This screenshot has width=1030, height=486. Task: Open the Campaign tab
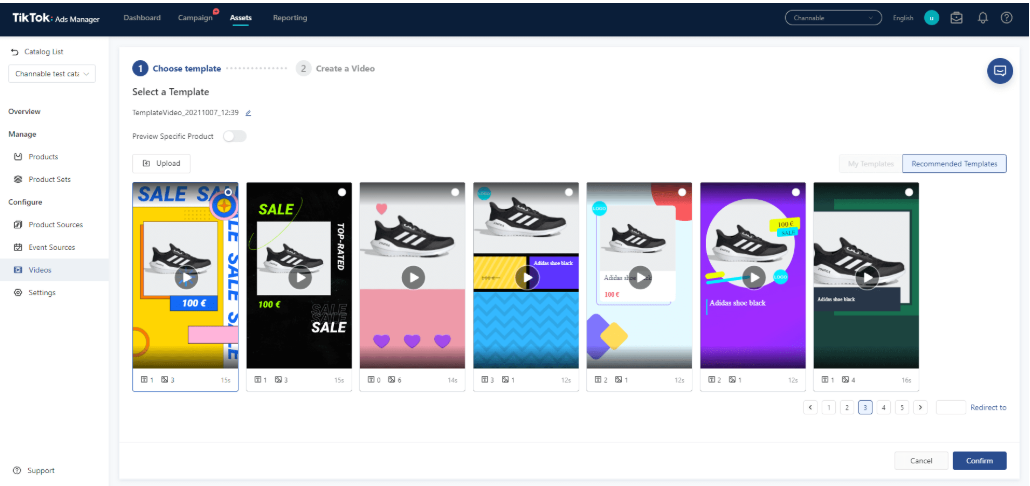pyautogui.click(x=195, y=18)
